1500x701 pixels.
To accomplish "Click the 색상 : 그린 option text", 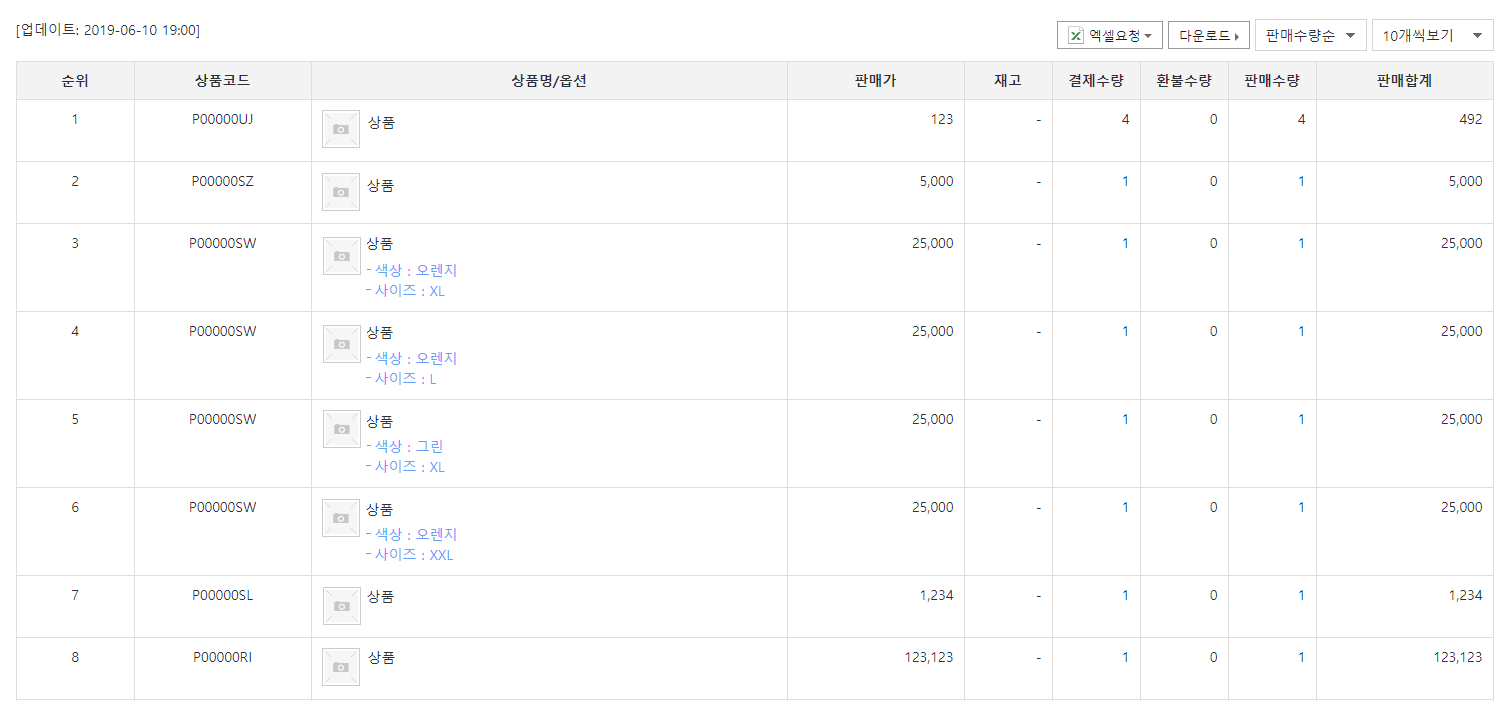I will [x=408, y=447].
